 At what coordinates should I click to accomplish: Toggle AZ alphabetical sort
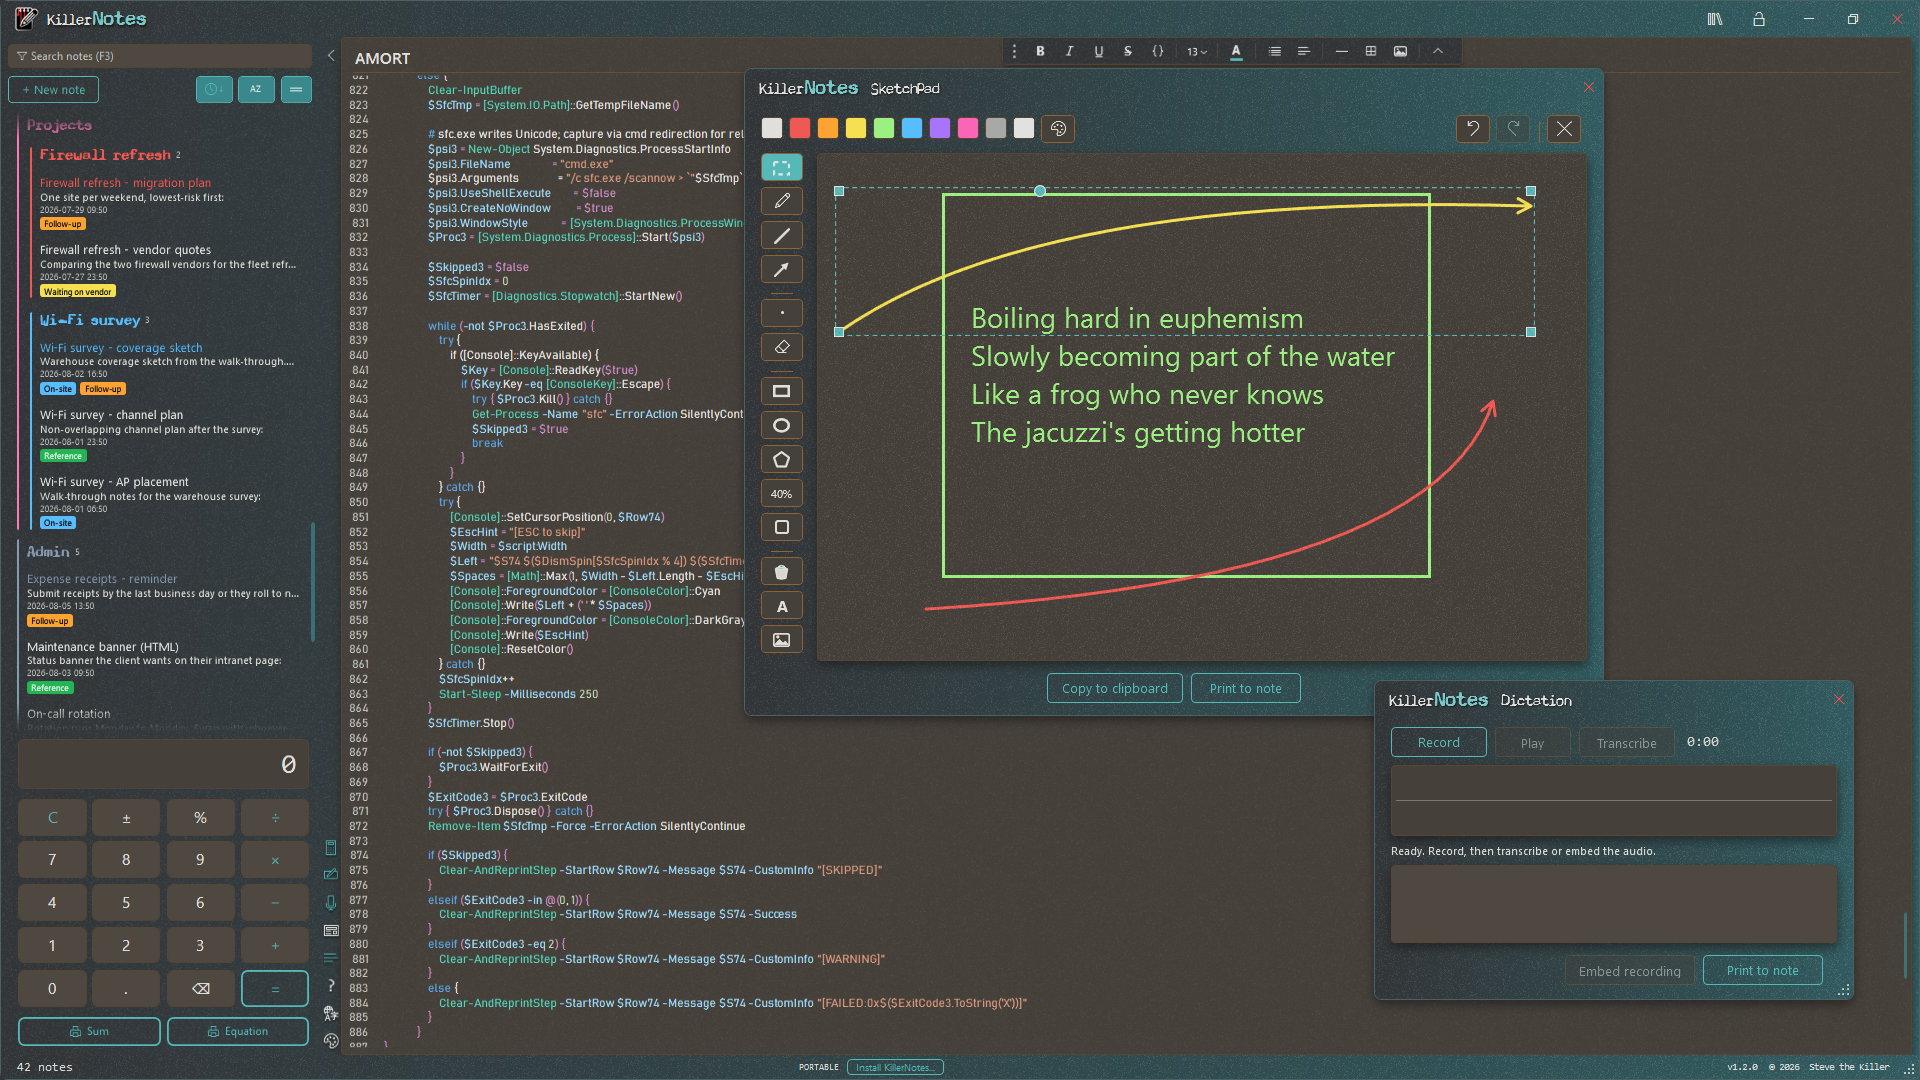pyautogui.click(x=256, y=89)
